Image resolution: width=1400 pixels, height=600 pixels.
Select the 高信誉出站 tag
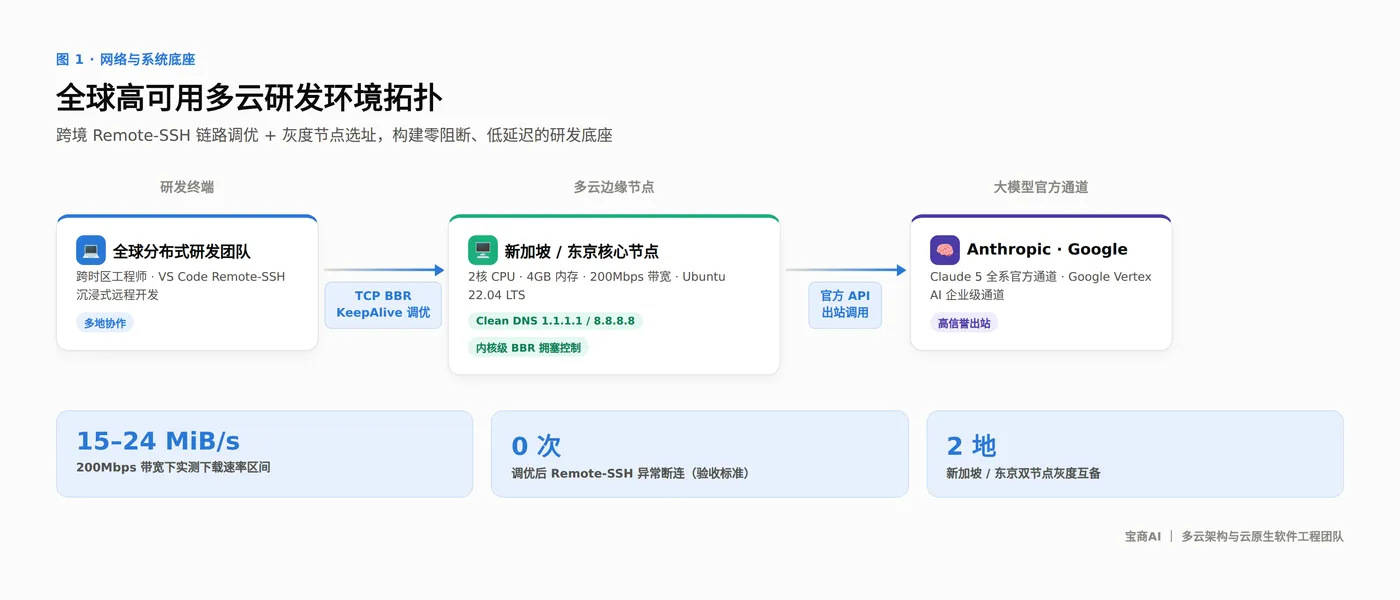[964, 323]
